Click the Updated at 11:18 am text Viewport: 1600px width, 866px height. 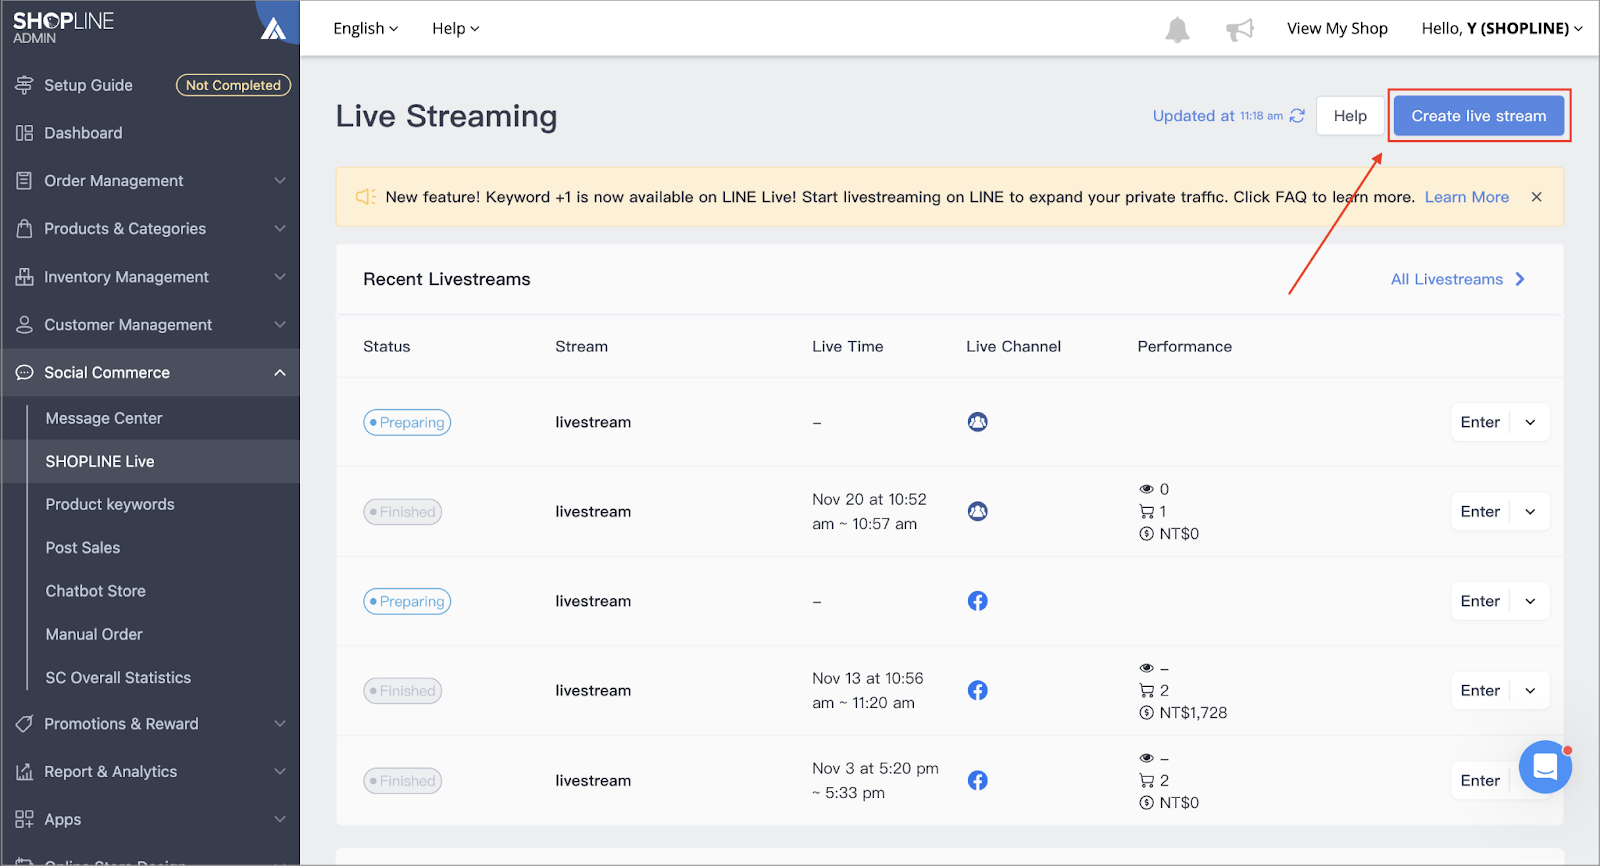[x=1217, y=116]
